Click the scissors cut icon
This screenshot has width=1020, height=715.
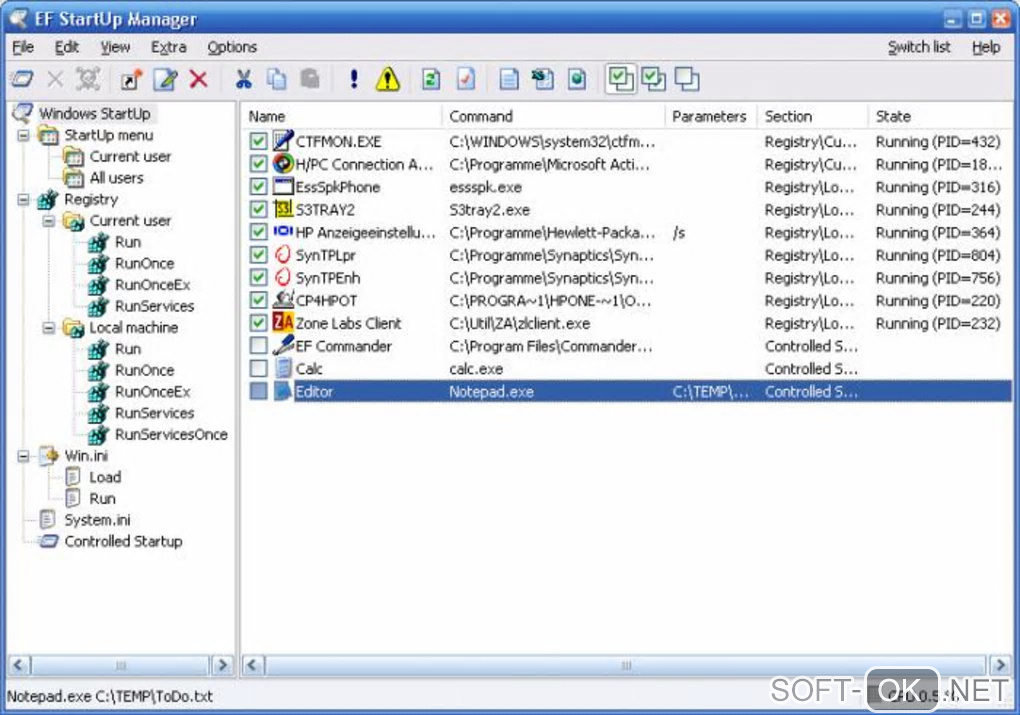[243, 79]
